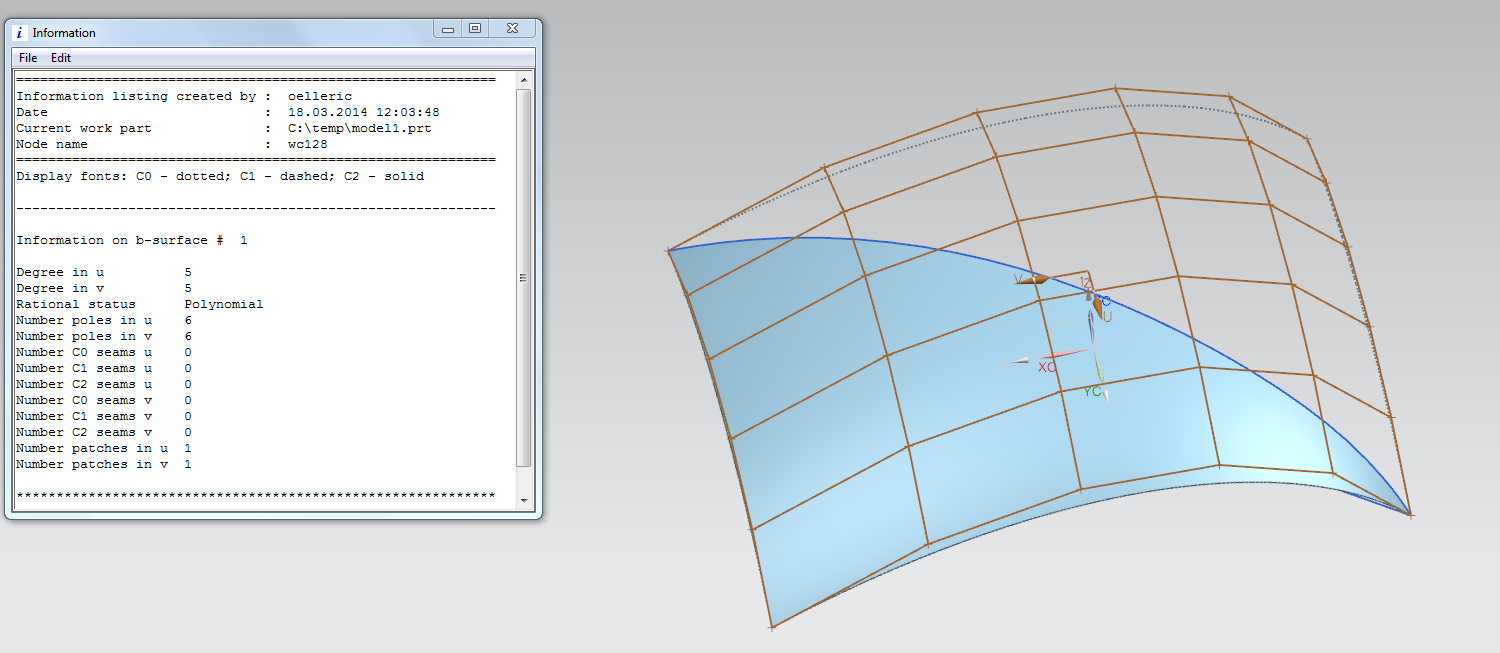Click the Information window title bar icon
Screen dimensions: 1500x653
(x=19, y=33)
